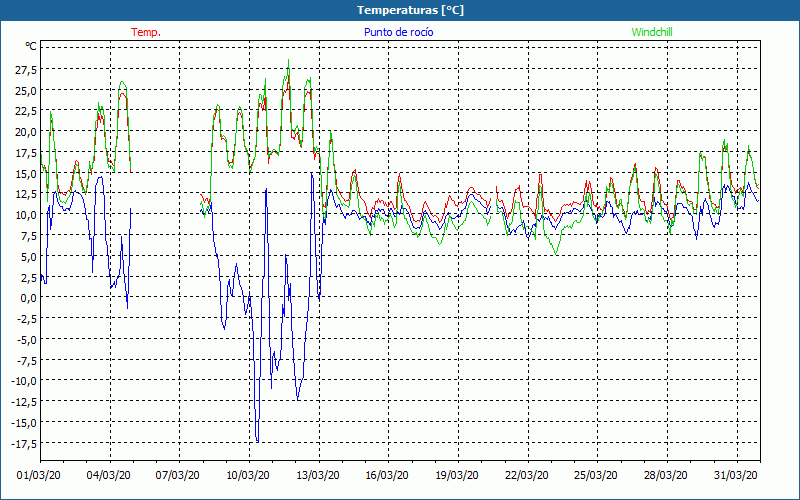The image size is (800, 500).
Task: Click the 13/03/20 date label
Action: 318,476
